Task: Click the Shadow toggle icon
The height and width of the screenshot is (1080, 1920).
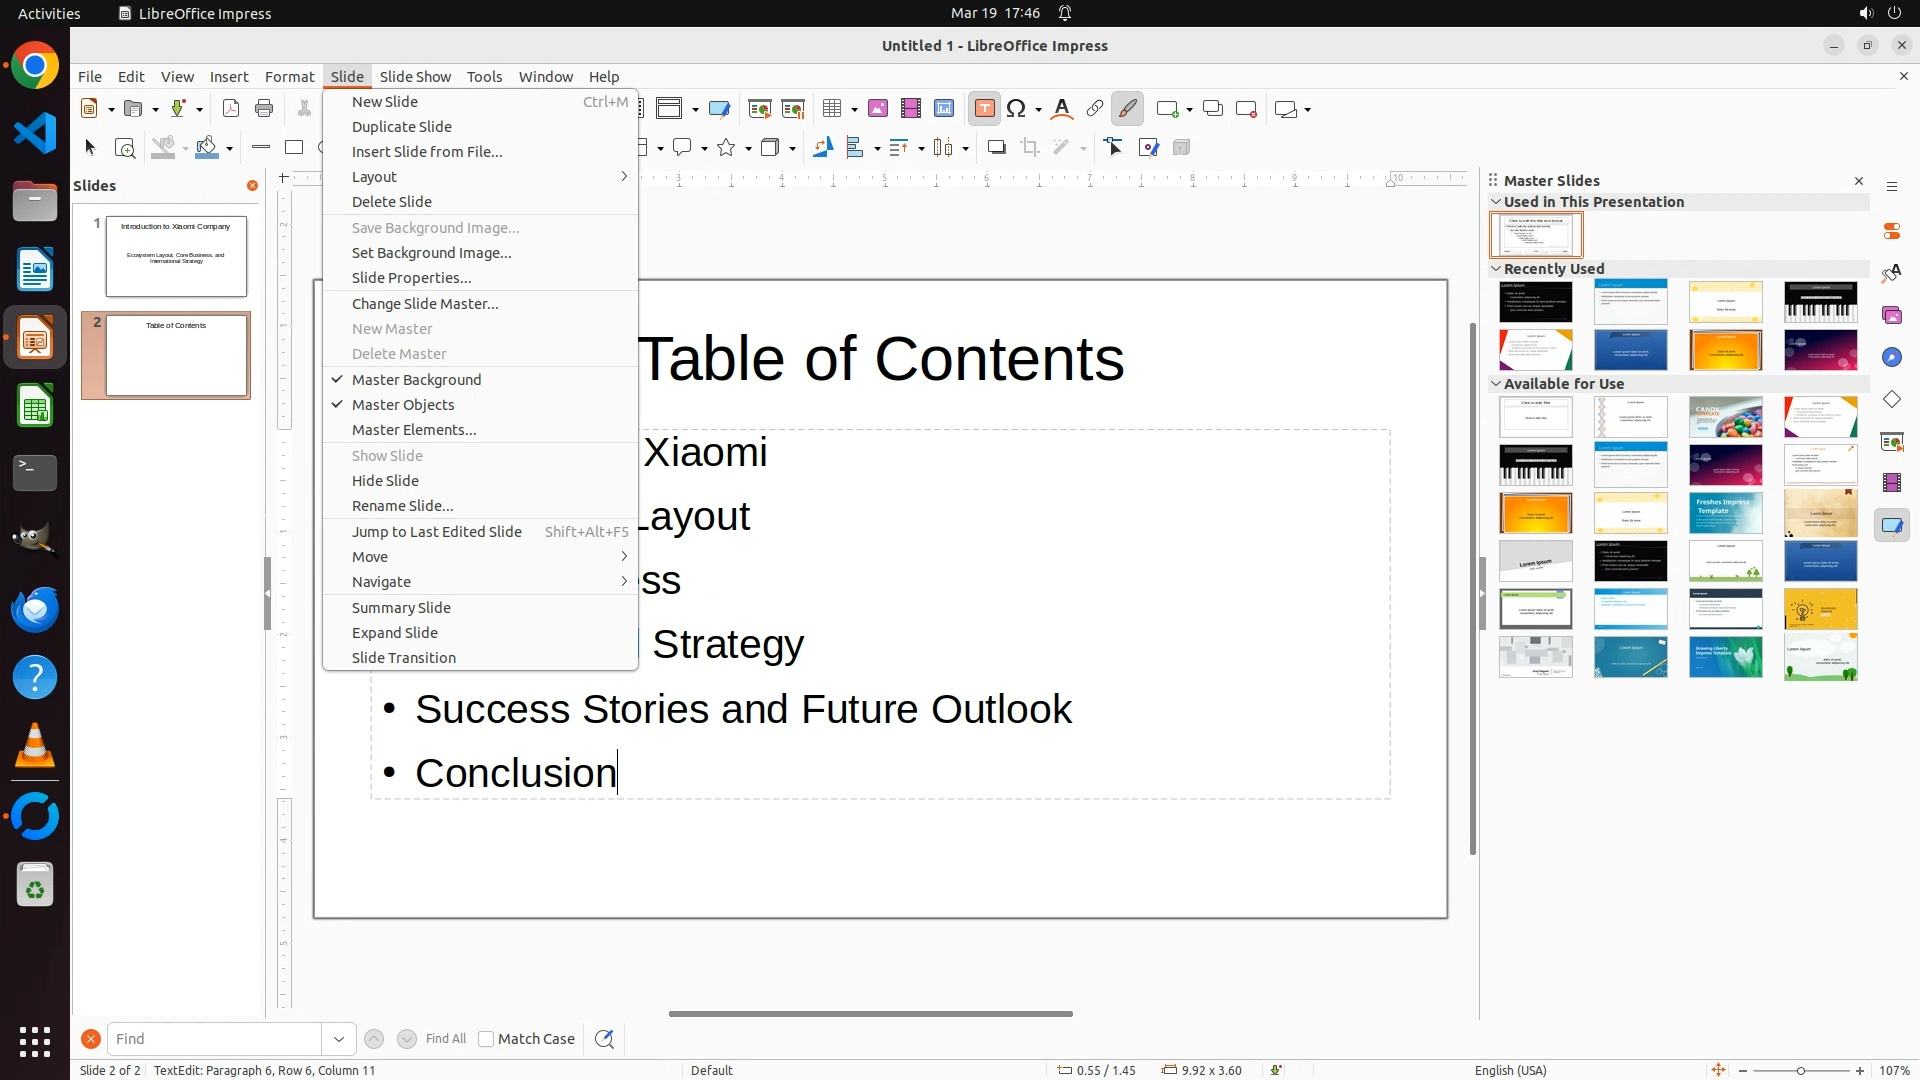Action: 996,148
